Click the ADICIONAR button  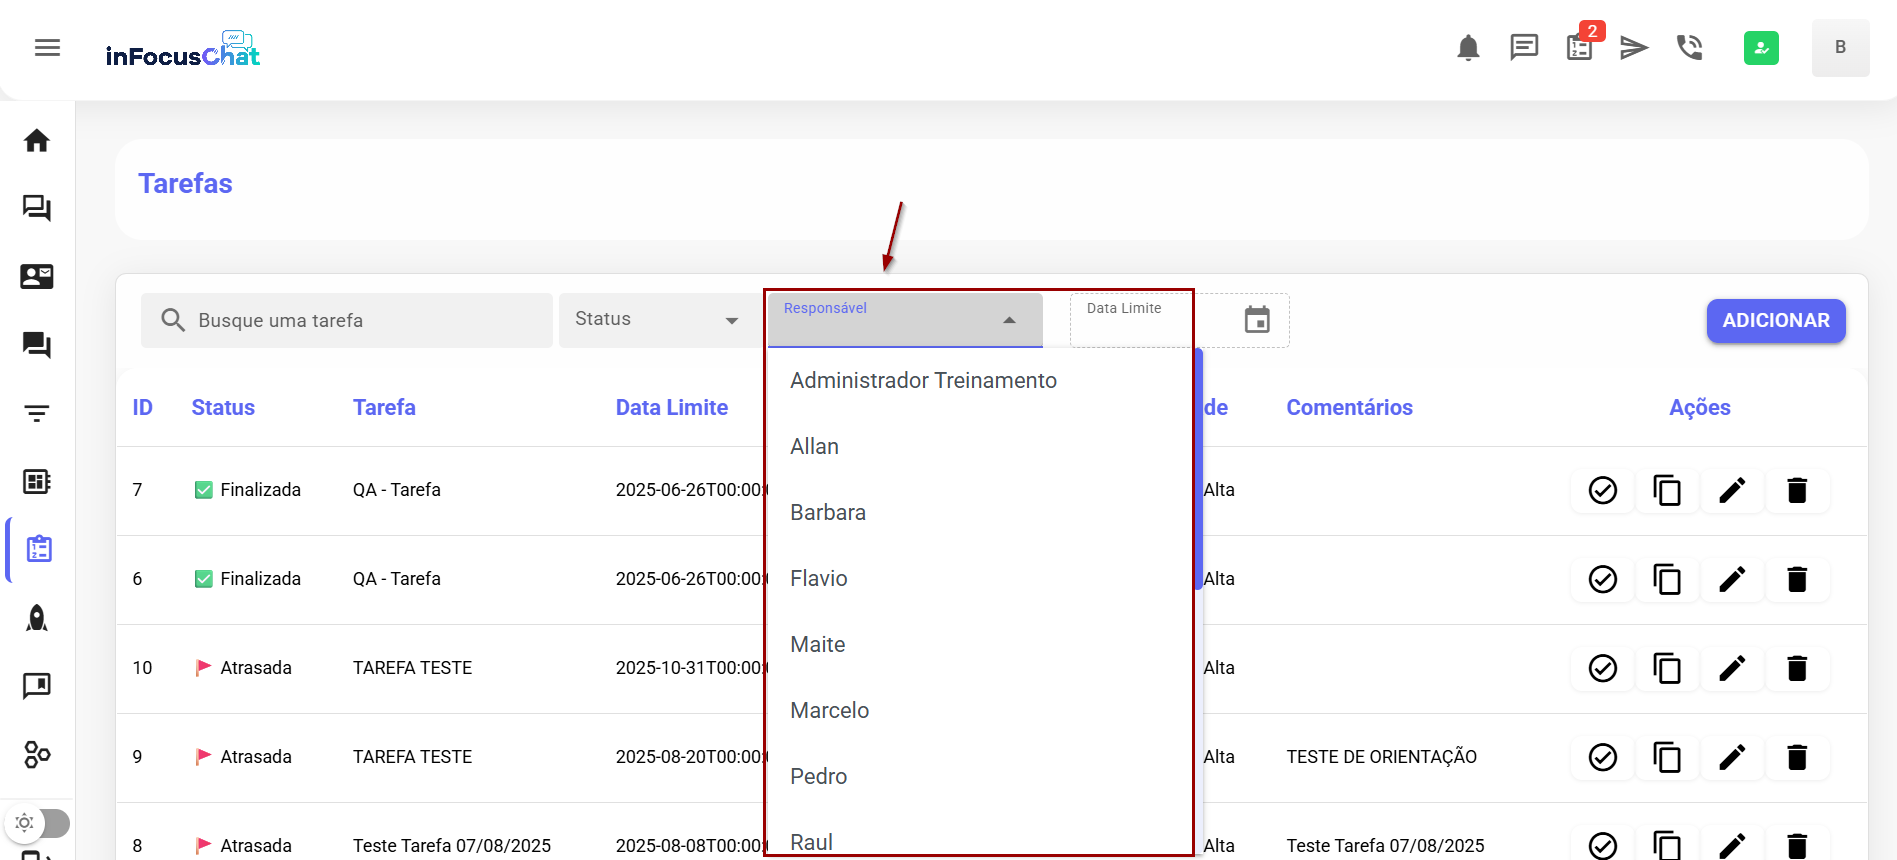click(1775, 321)
